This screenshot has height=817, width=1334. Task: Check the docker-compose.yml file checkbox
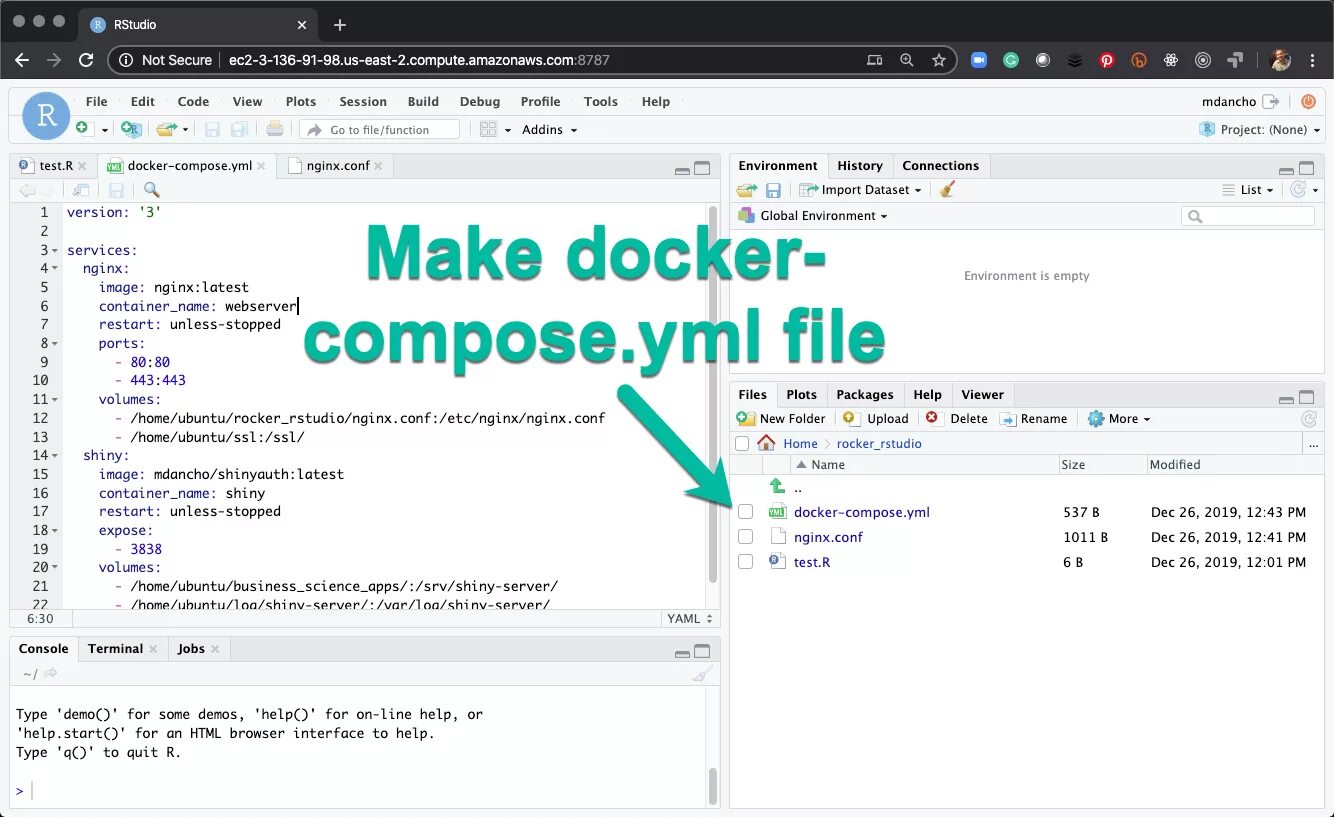(x=745, y=512)
